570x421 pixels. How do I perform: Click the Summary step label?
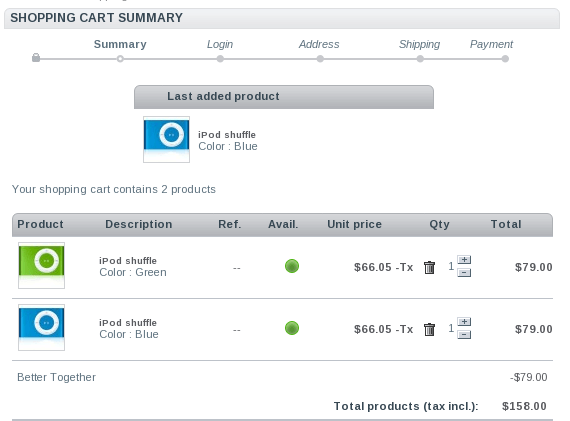click(120, 44)
